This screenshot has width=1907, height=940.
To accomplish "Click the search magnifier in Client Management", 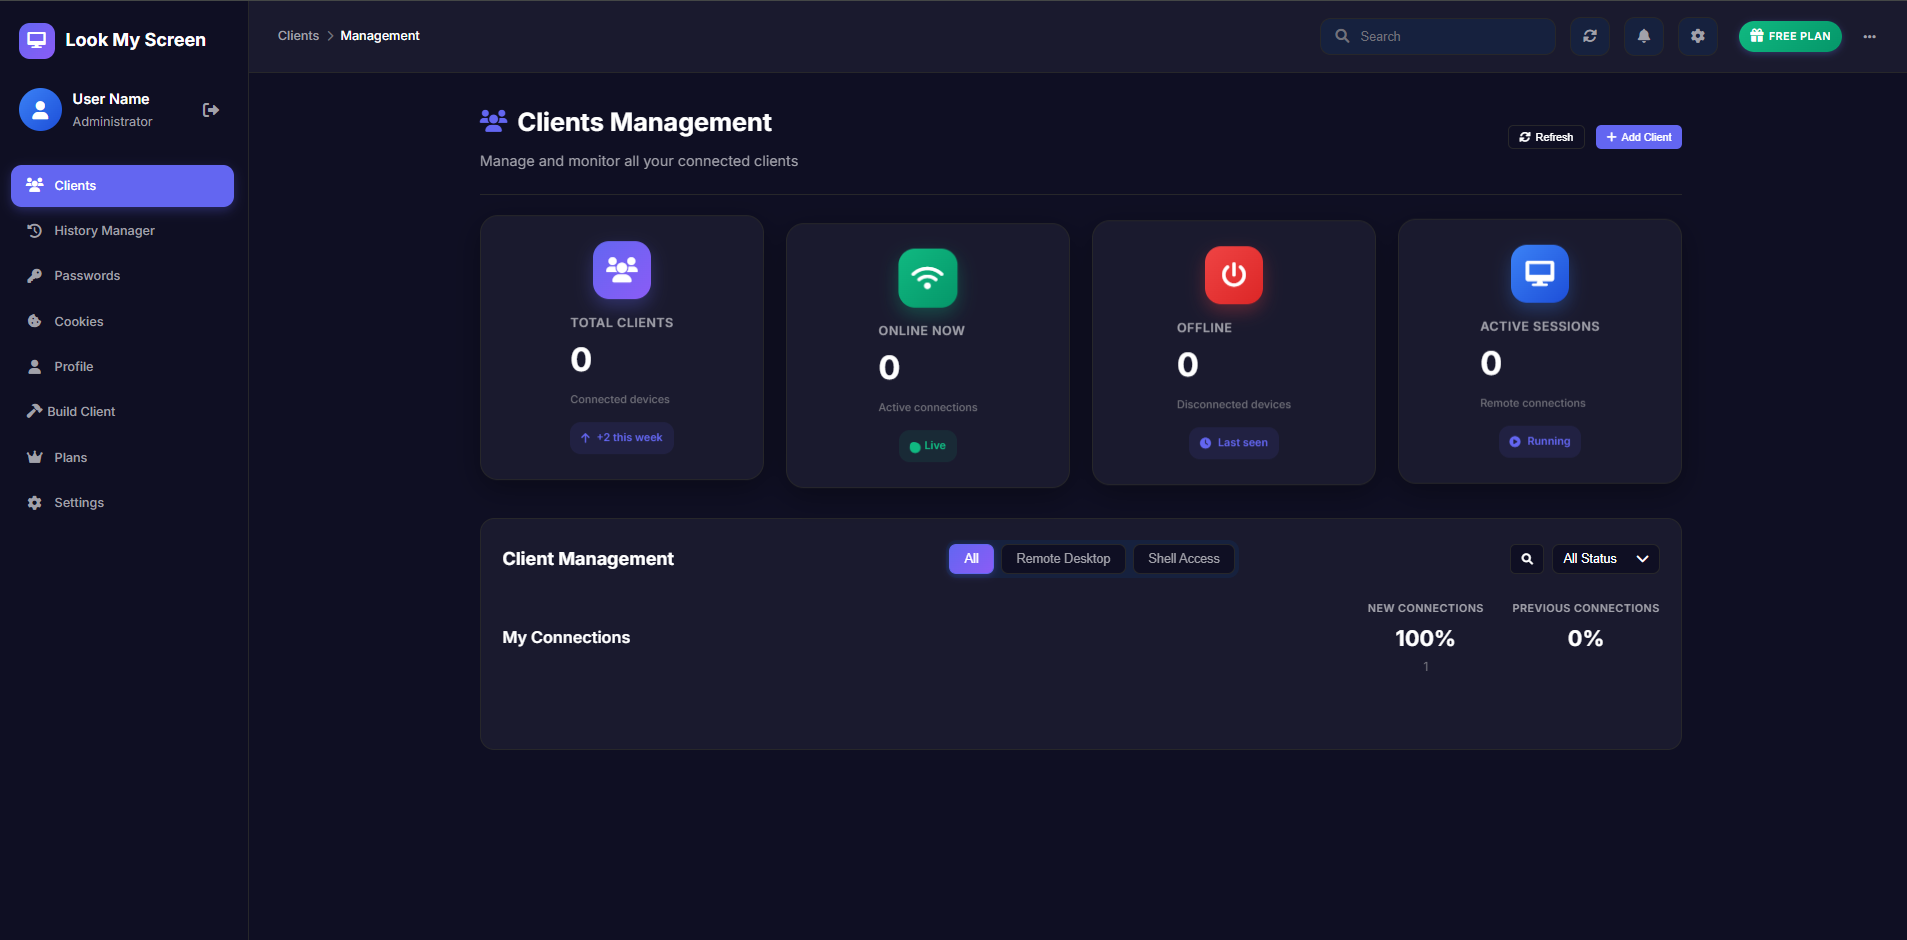I will click(x=1526, y=559).
